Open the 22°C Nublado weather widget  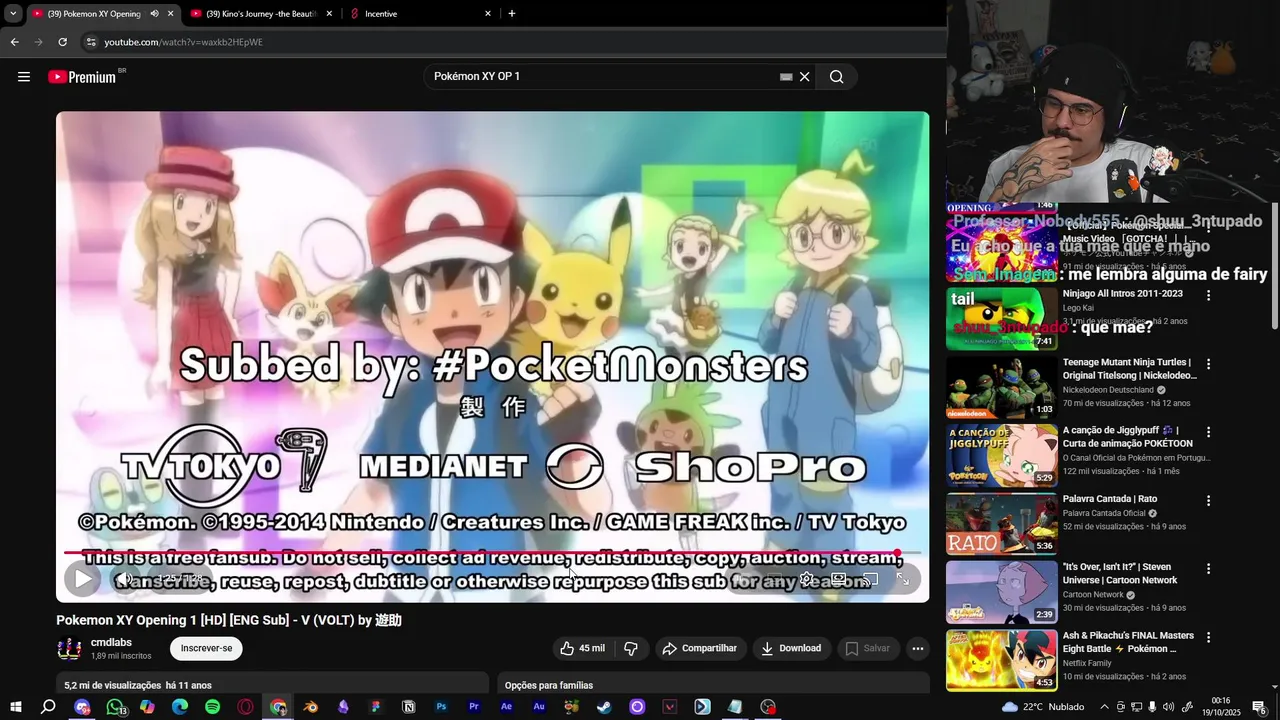pyautogui.click(x=1043, y=707)
